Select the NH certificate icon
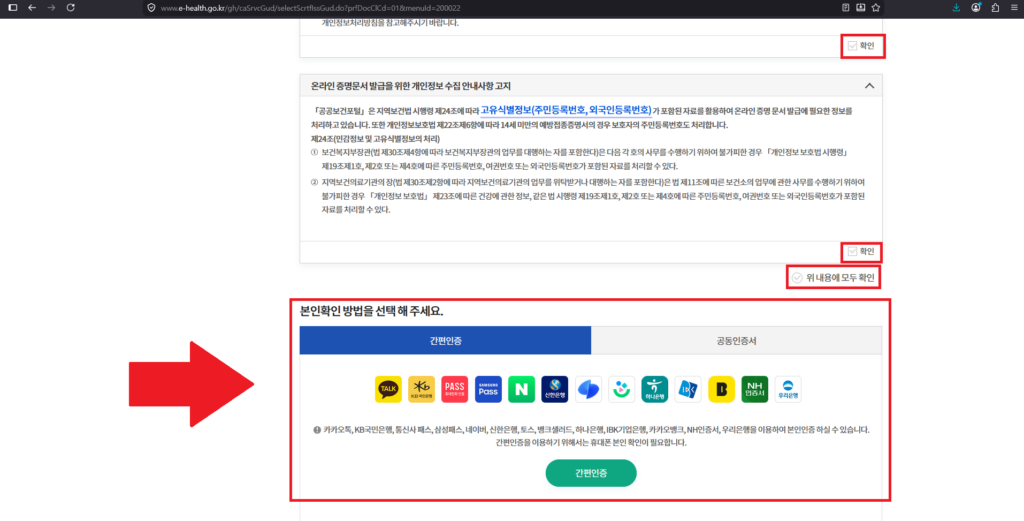Image resolution: width=1024 pixels, height=521 pixels. [x=754, y=389]
